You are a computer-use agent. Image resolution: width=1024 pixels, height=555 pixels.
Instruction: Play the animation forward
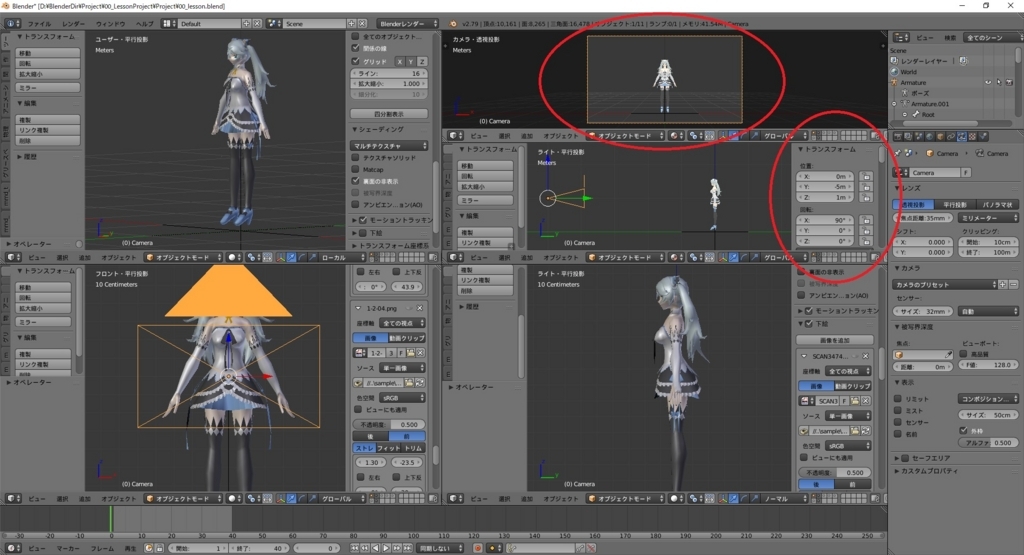(386, 548)
